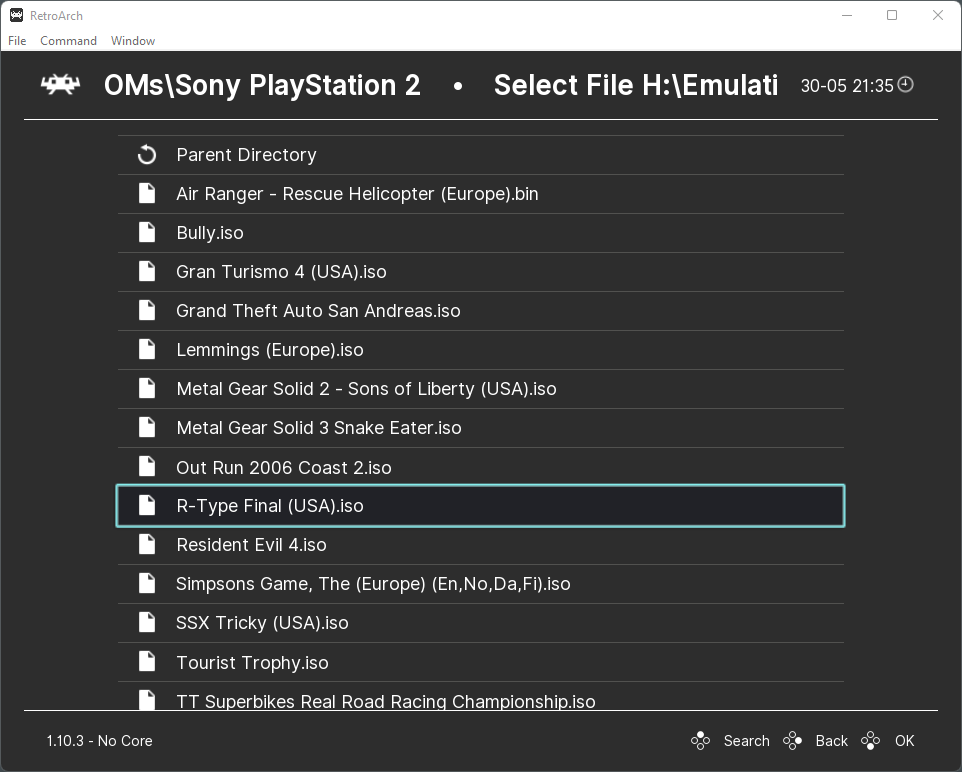Click the Sony PlayStation 2 header title

click(262, 85)
